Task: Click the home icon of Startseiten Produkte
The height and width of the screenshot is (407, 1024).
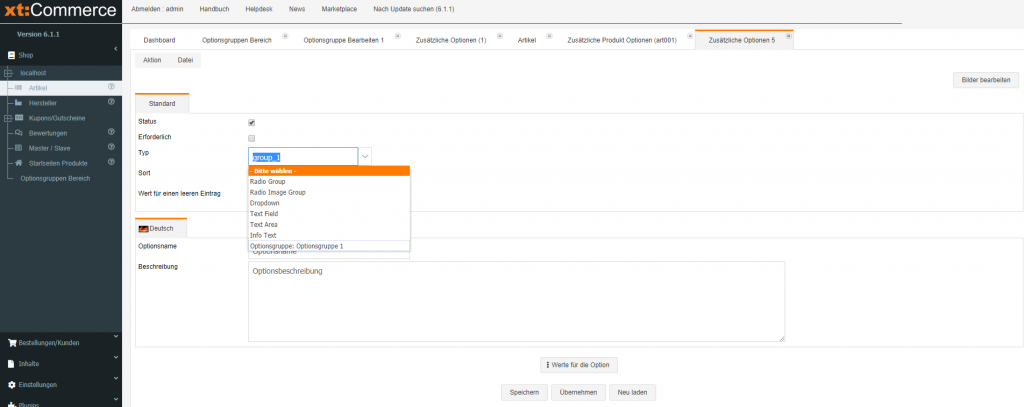Action: pos(18,162)
